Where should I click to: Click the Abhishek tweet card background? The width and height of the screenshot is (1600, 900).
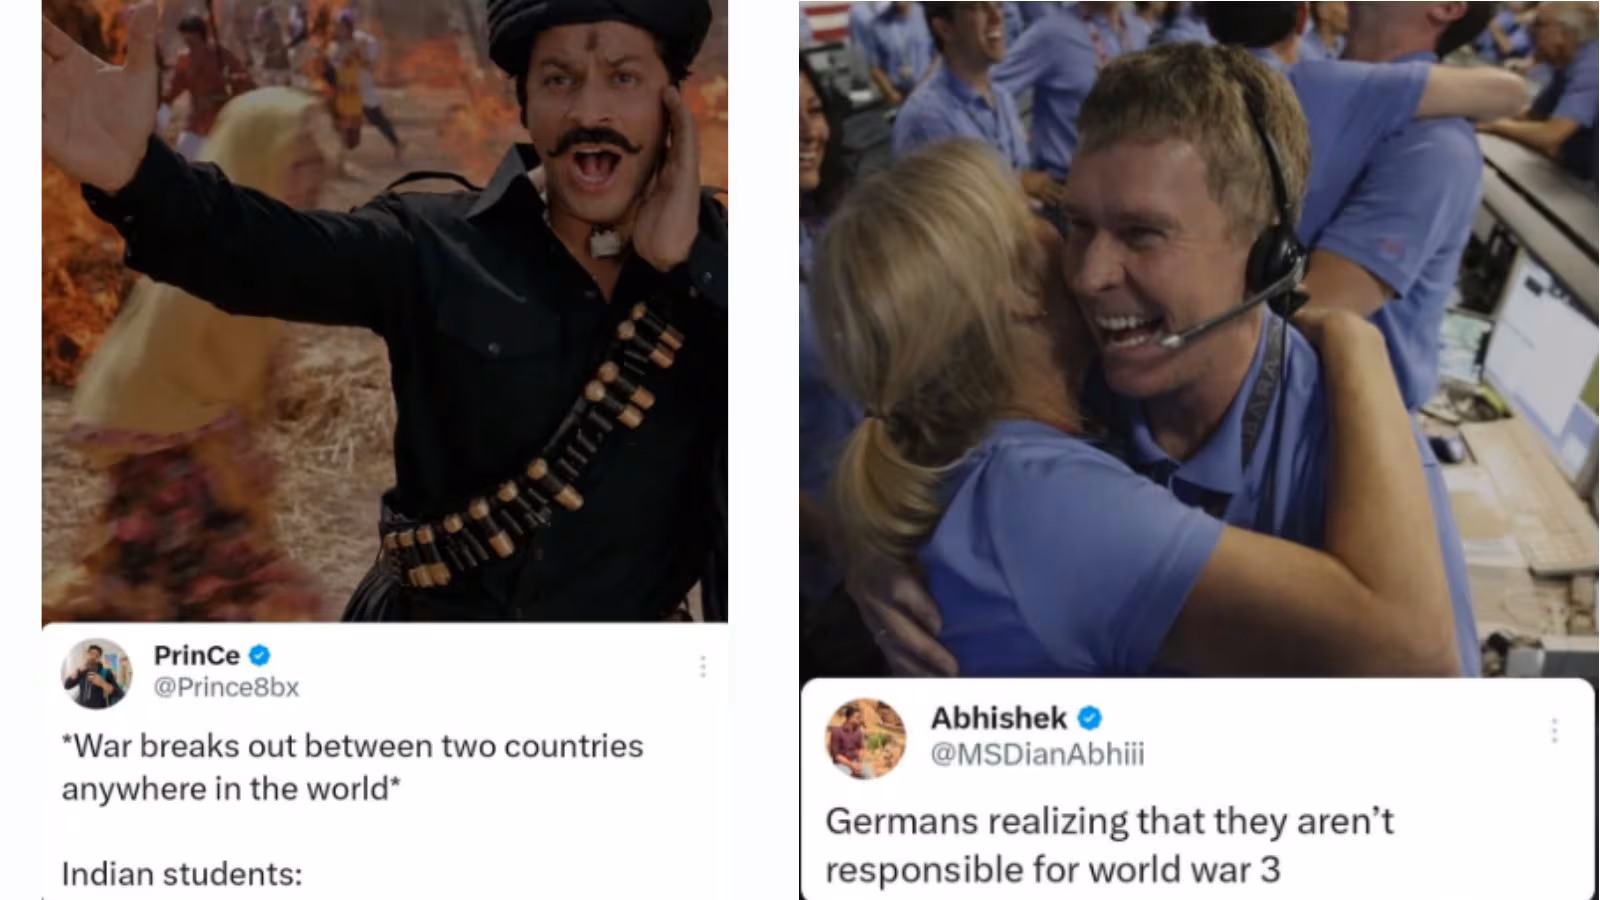coord(1196,788)
